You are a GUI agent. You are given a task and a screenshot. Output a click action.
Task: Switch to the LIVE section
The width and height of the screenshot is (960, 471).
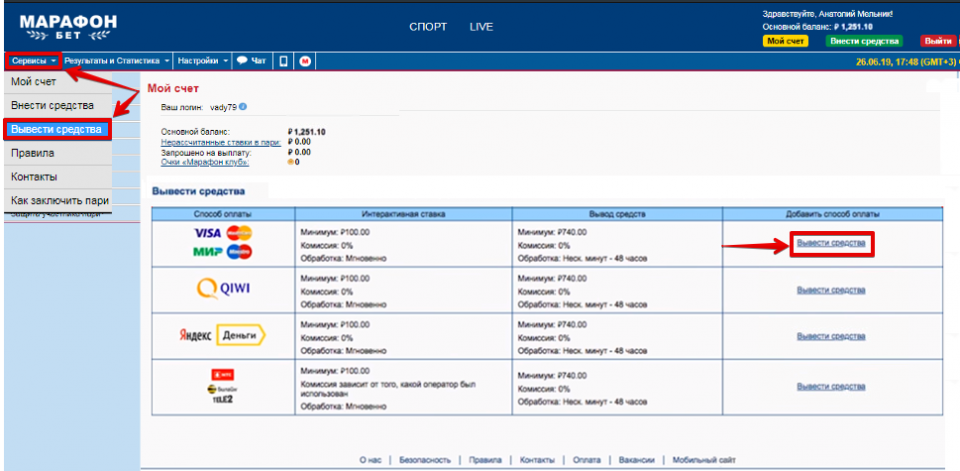point(481,27)
